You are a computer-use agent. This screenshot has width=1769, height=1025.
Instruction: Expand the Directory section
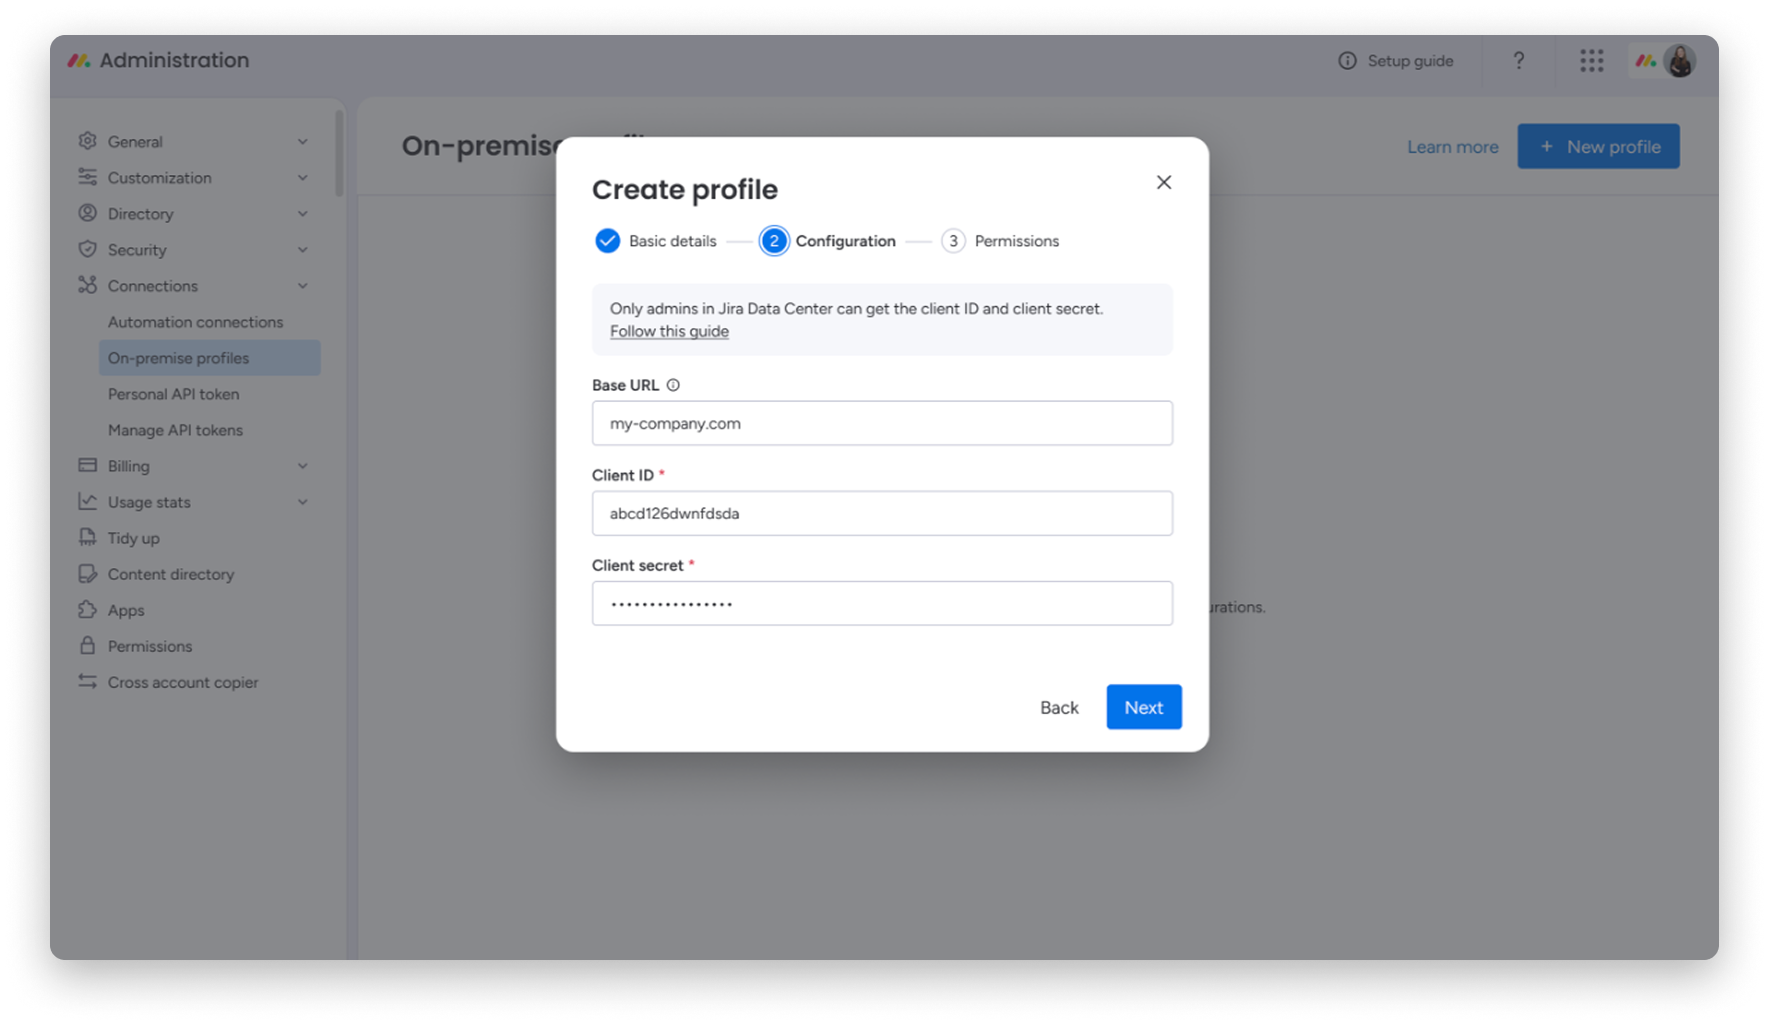[x=303, y=213]
